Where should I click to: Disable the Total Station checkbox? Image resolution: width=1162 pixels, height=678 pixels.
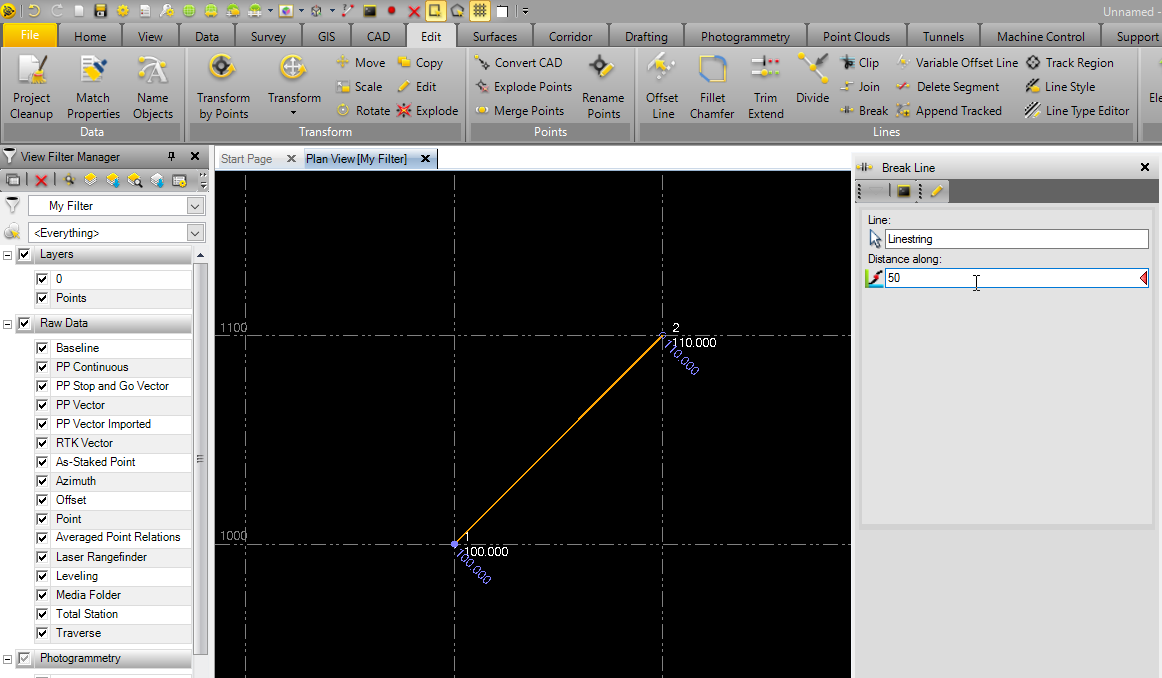[x=42, y=614]
